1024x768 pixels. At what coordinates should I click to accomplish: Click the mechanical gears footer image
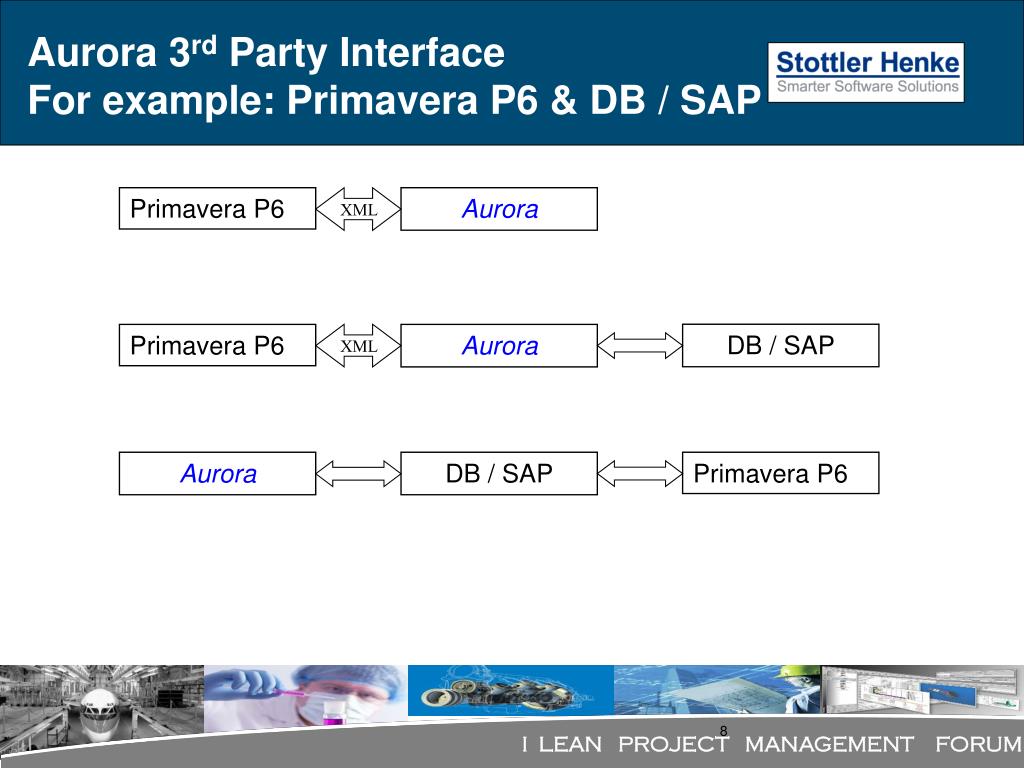[x=511, y=691]
